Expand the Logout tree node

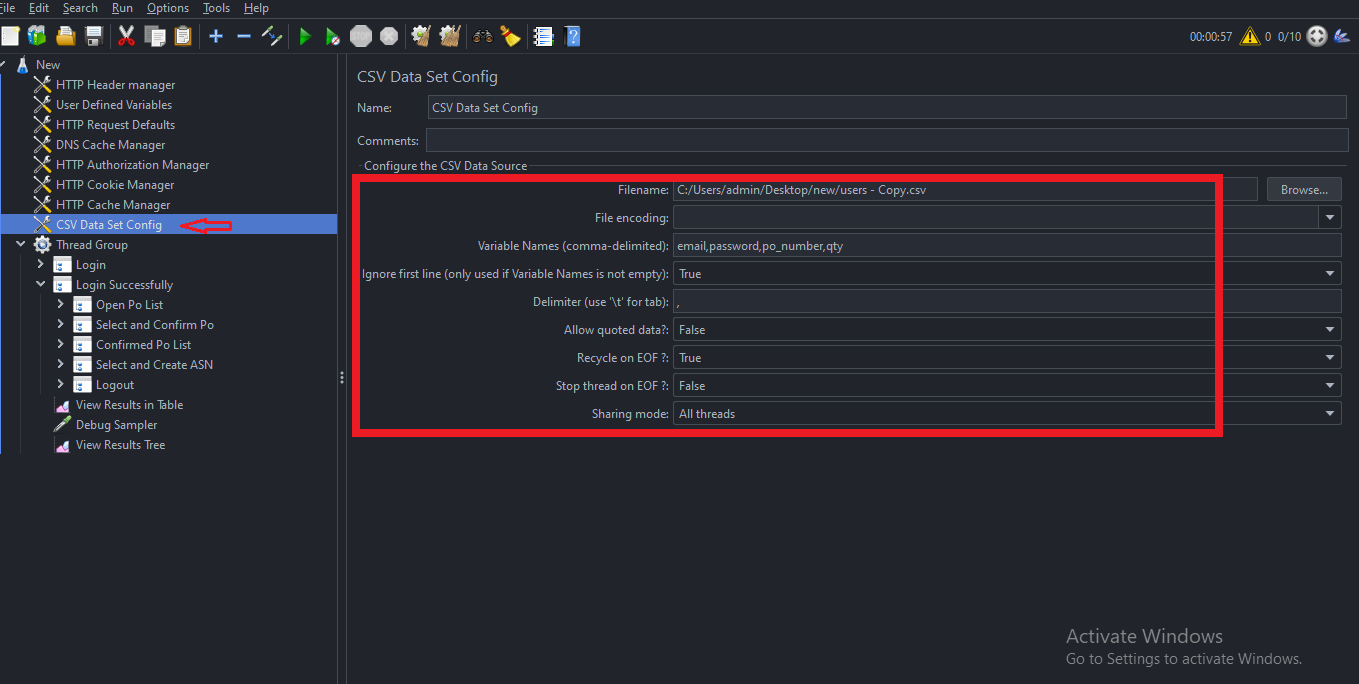tap(61, 384)
